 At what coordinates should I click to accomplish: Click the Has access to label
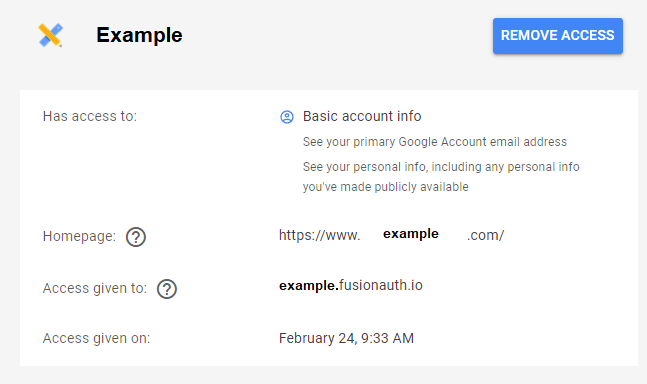coord(90,116)
